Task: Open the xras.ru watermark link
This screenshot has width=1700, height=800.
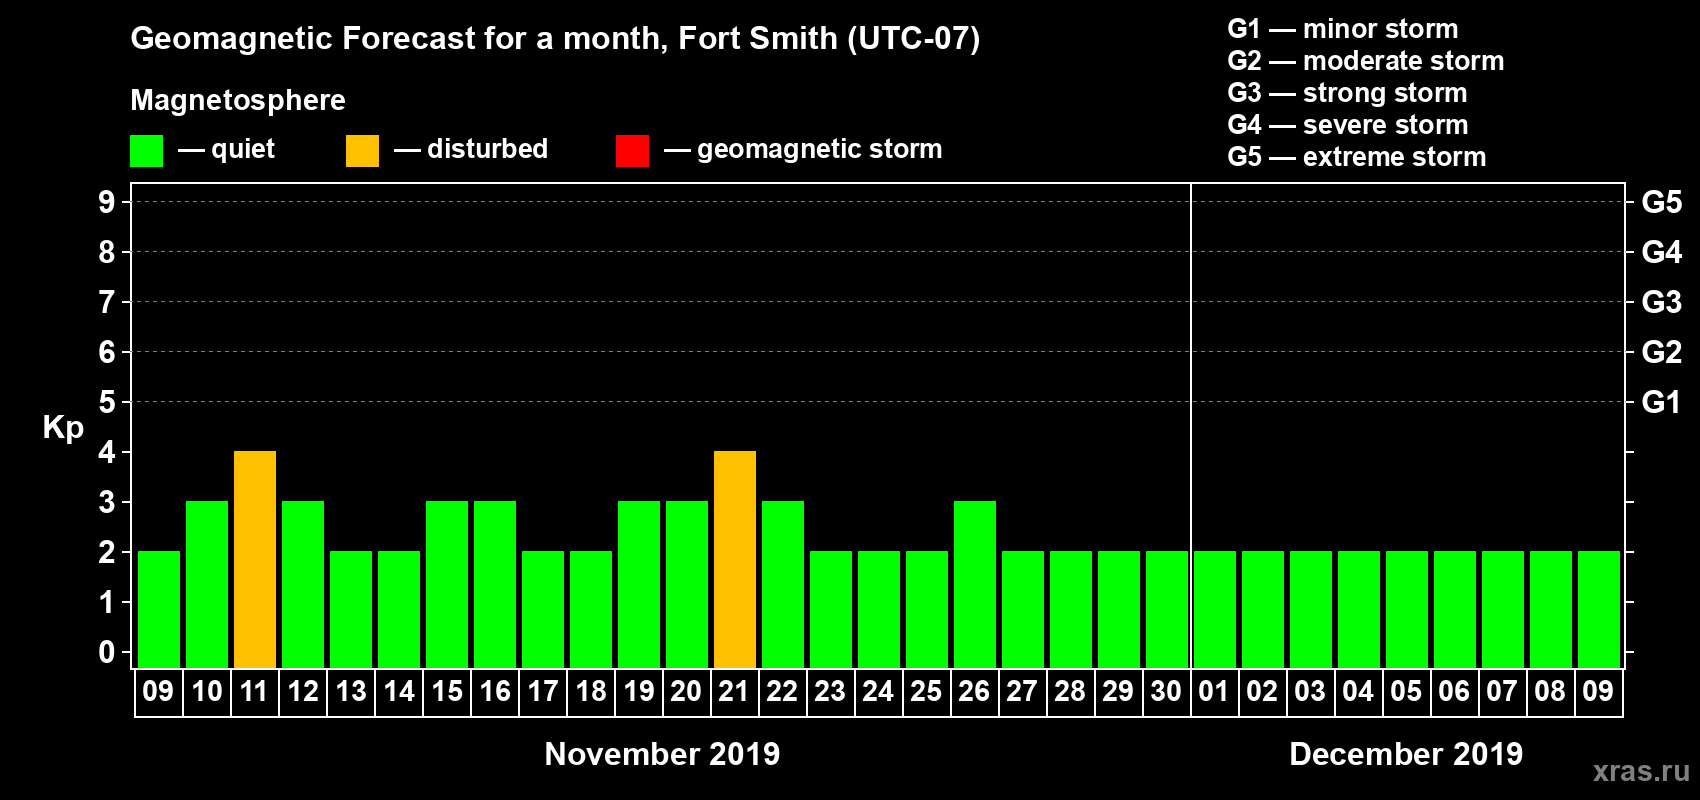Action: [x=1640, y=771]
